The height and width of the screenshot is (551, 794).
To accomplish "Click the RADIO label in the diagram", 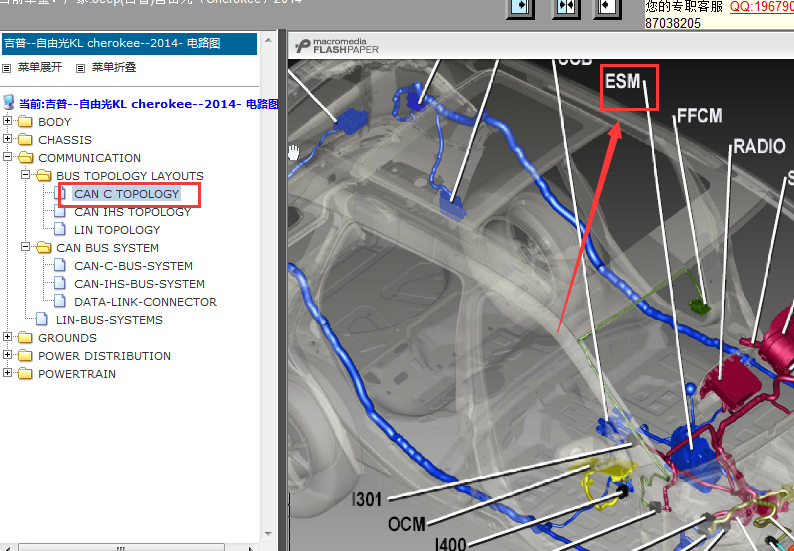I will click(x=759, y=146).
